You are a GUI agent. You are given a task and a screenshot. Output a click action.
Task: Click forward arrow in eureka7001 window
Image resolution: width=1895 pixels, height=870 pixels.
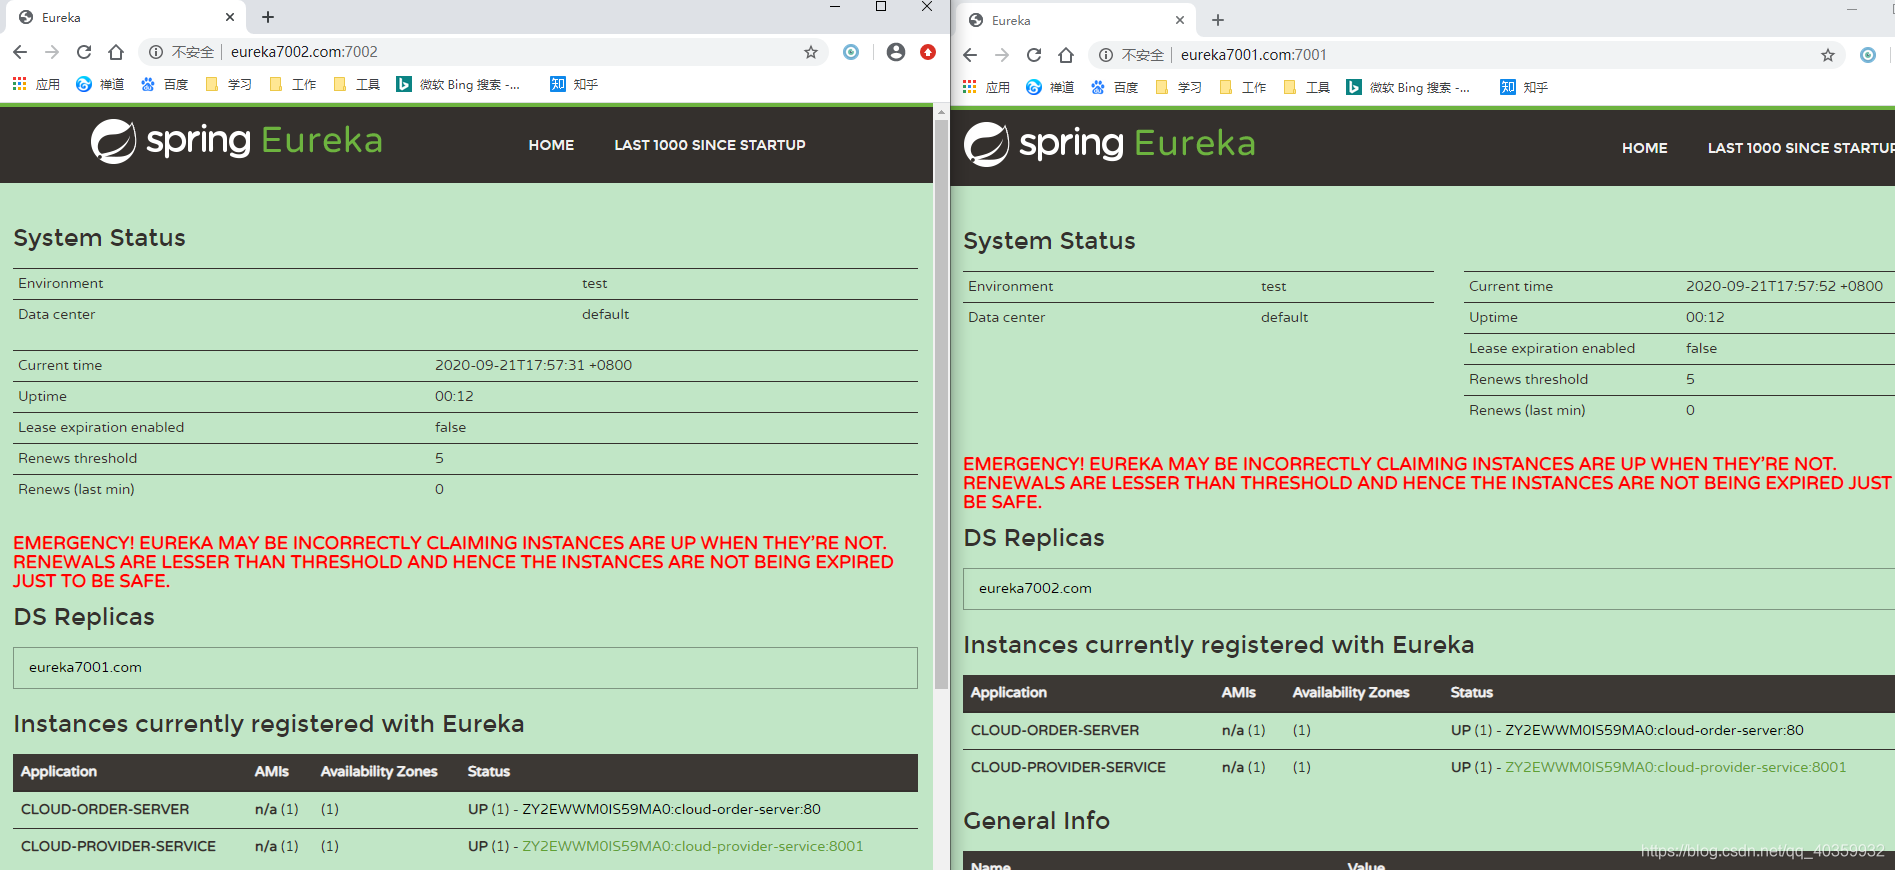[1002, 55]
